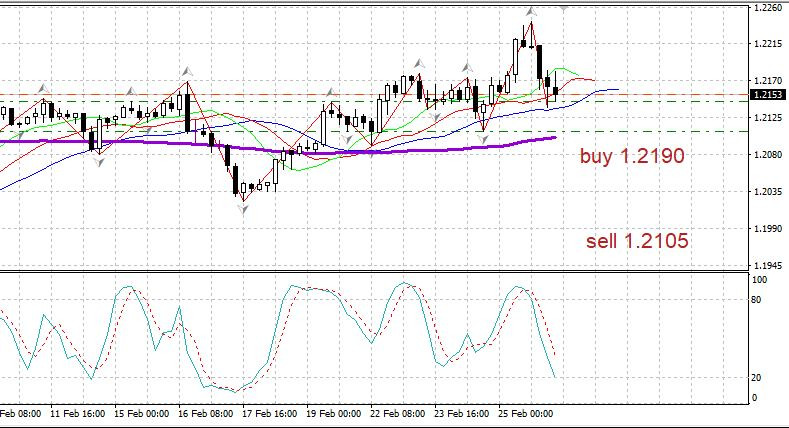Screen dimensions: 789x428
Task: Select the 'sell 1.2105' text label
Action: click(x=637, y=241)
